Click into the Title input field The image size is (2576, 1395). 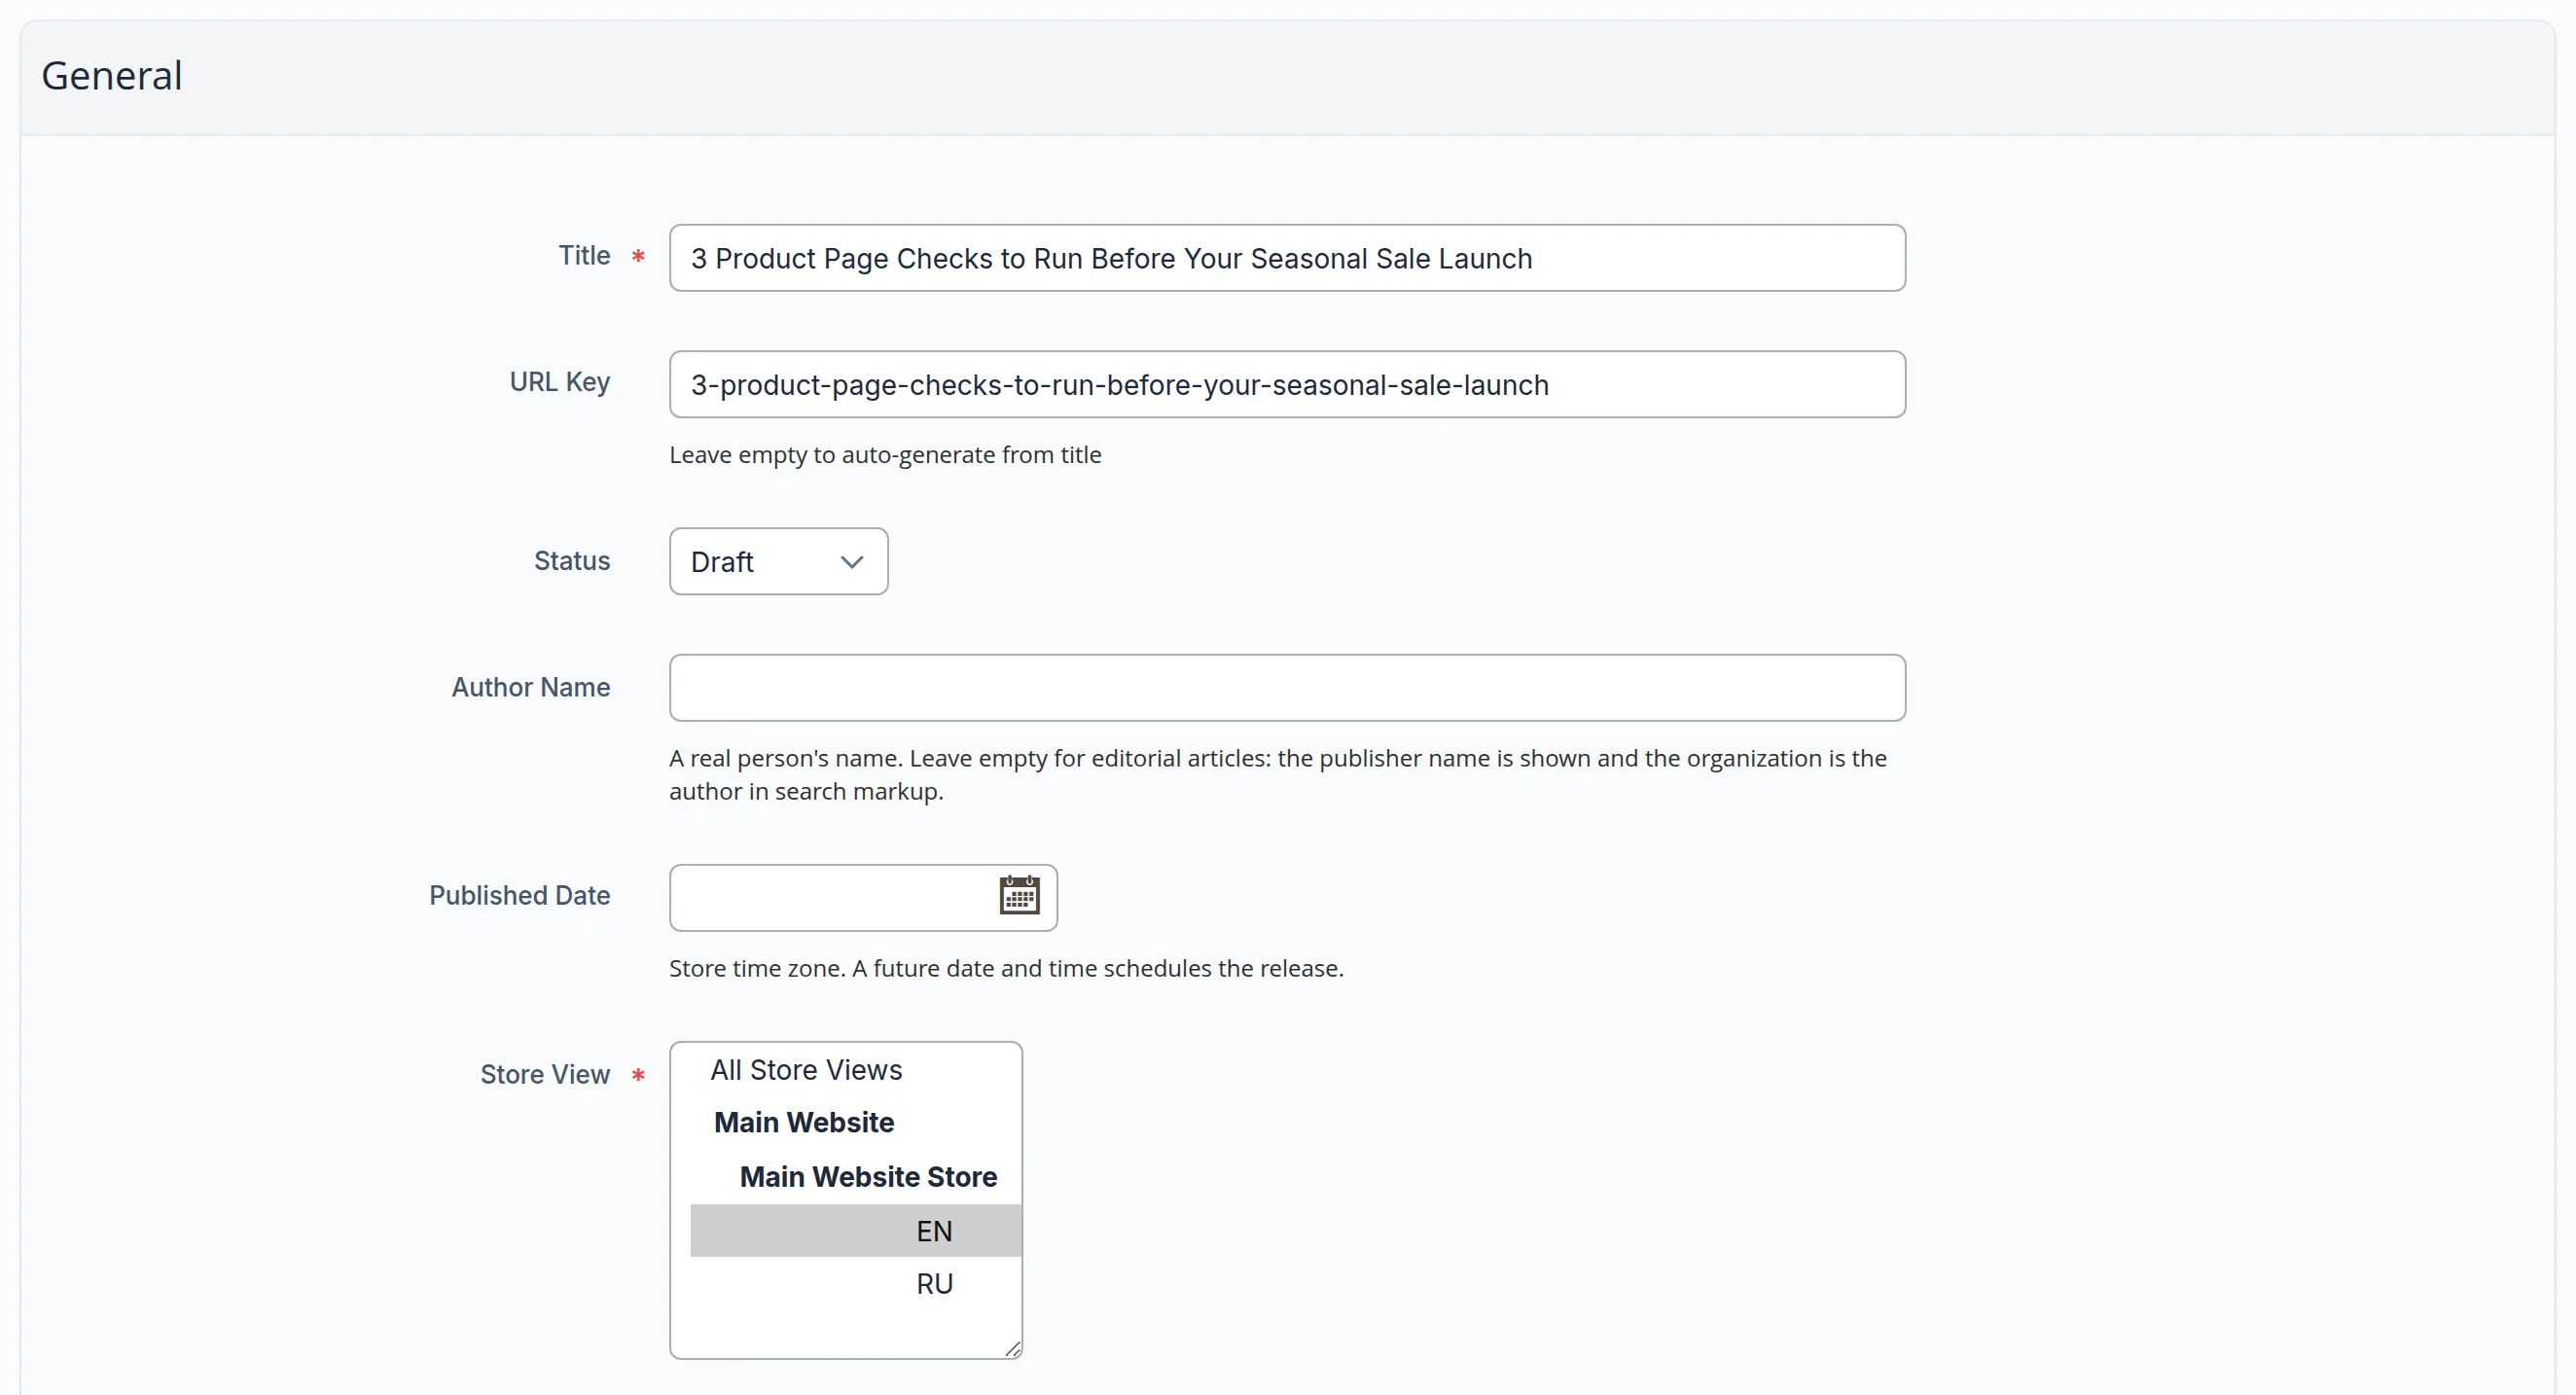[1287, 258]
